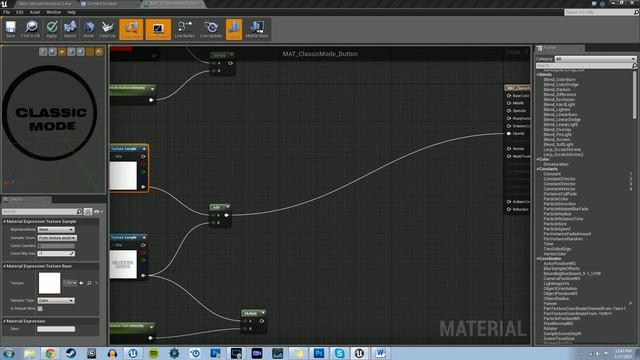Click the Const Mip Value field

tap(56, 253)
